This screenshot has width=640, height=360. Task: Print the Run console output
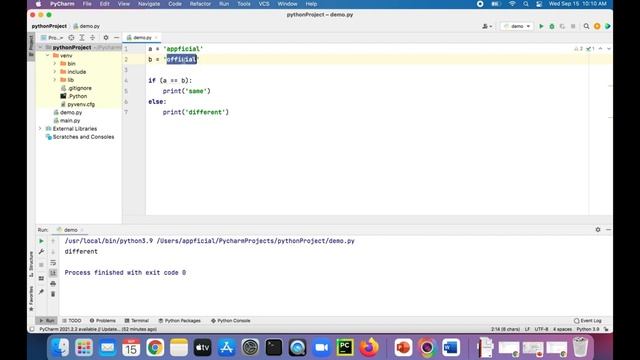tap(53, 283)
